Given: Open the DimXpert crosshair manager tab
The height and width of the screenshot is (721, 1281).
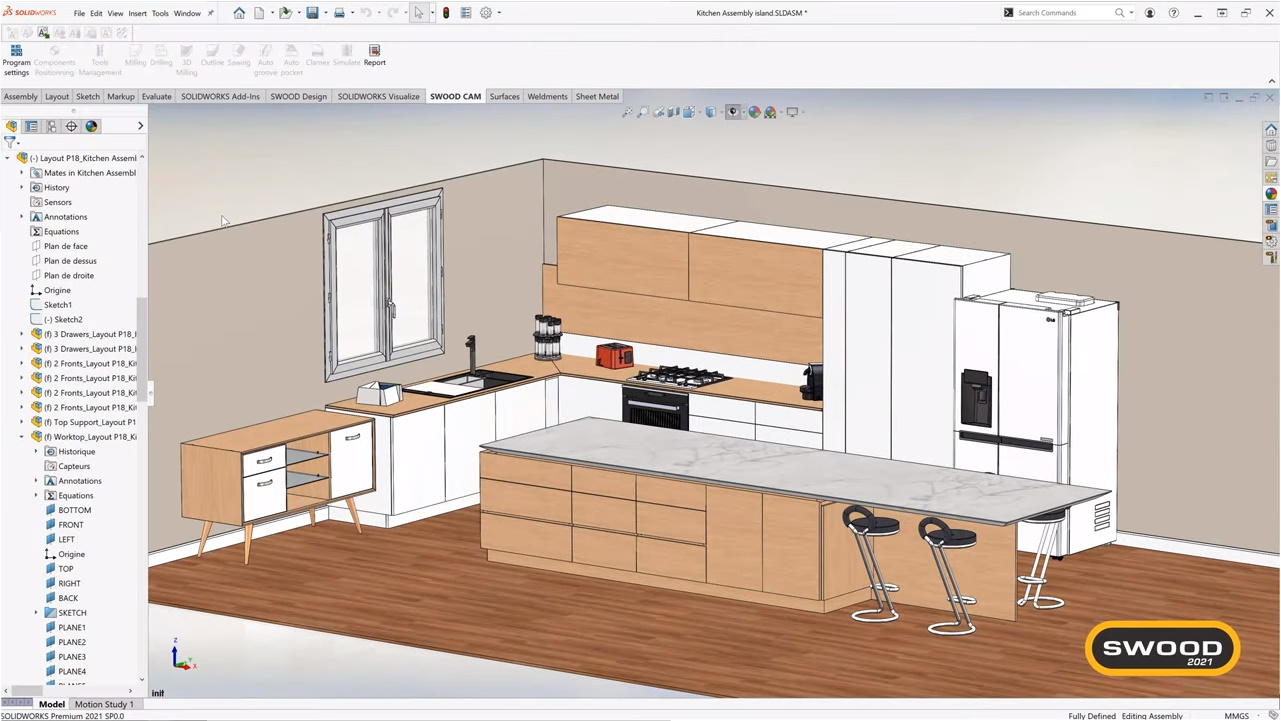Looking at the screenshot, I should point(71,126).
